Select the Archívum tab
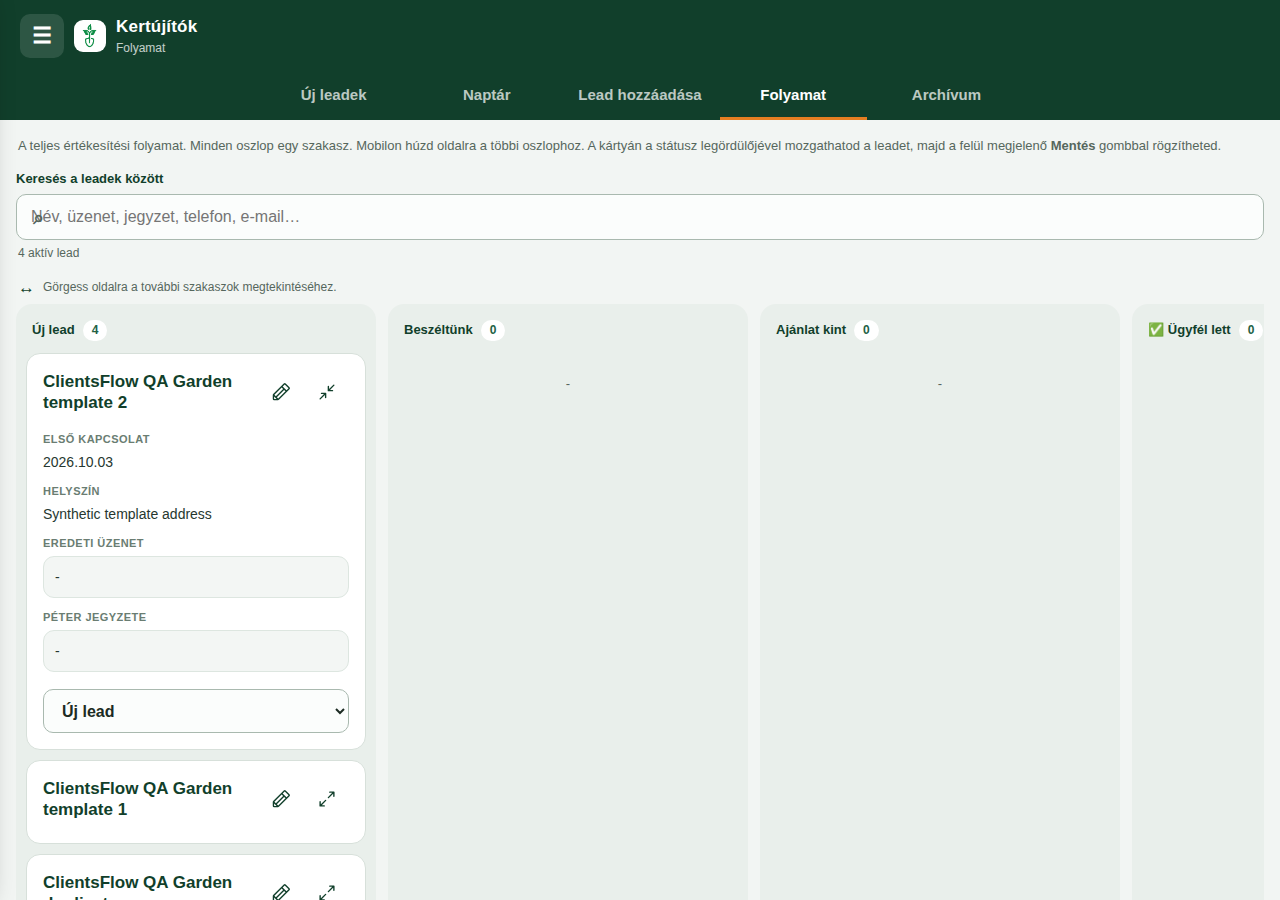This screenshot has height=900, width=1280. [946, 95]
